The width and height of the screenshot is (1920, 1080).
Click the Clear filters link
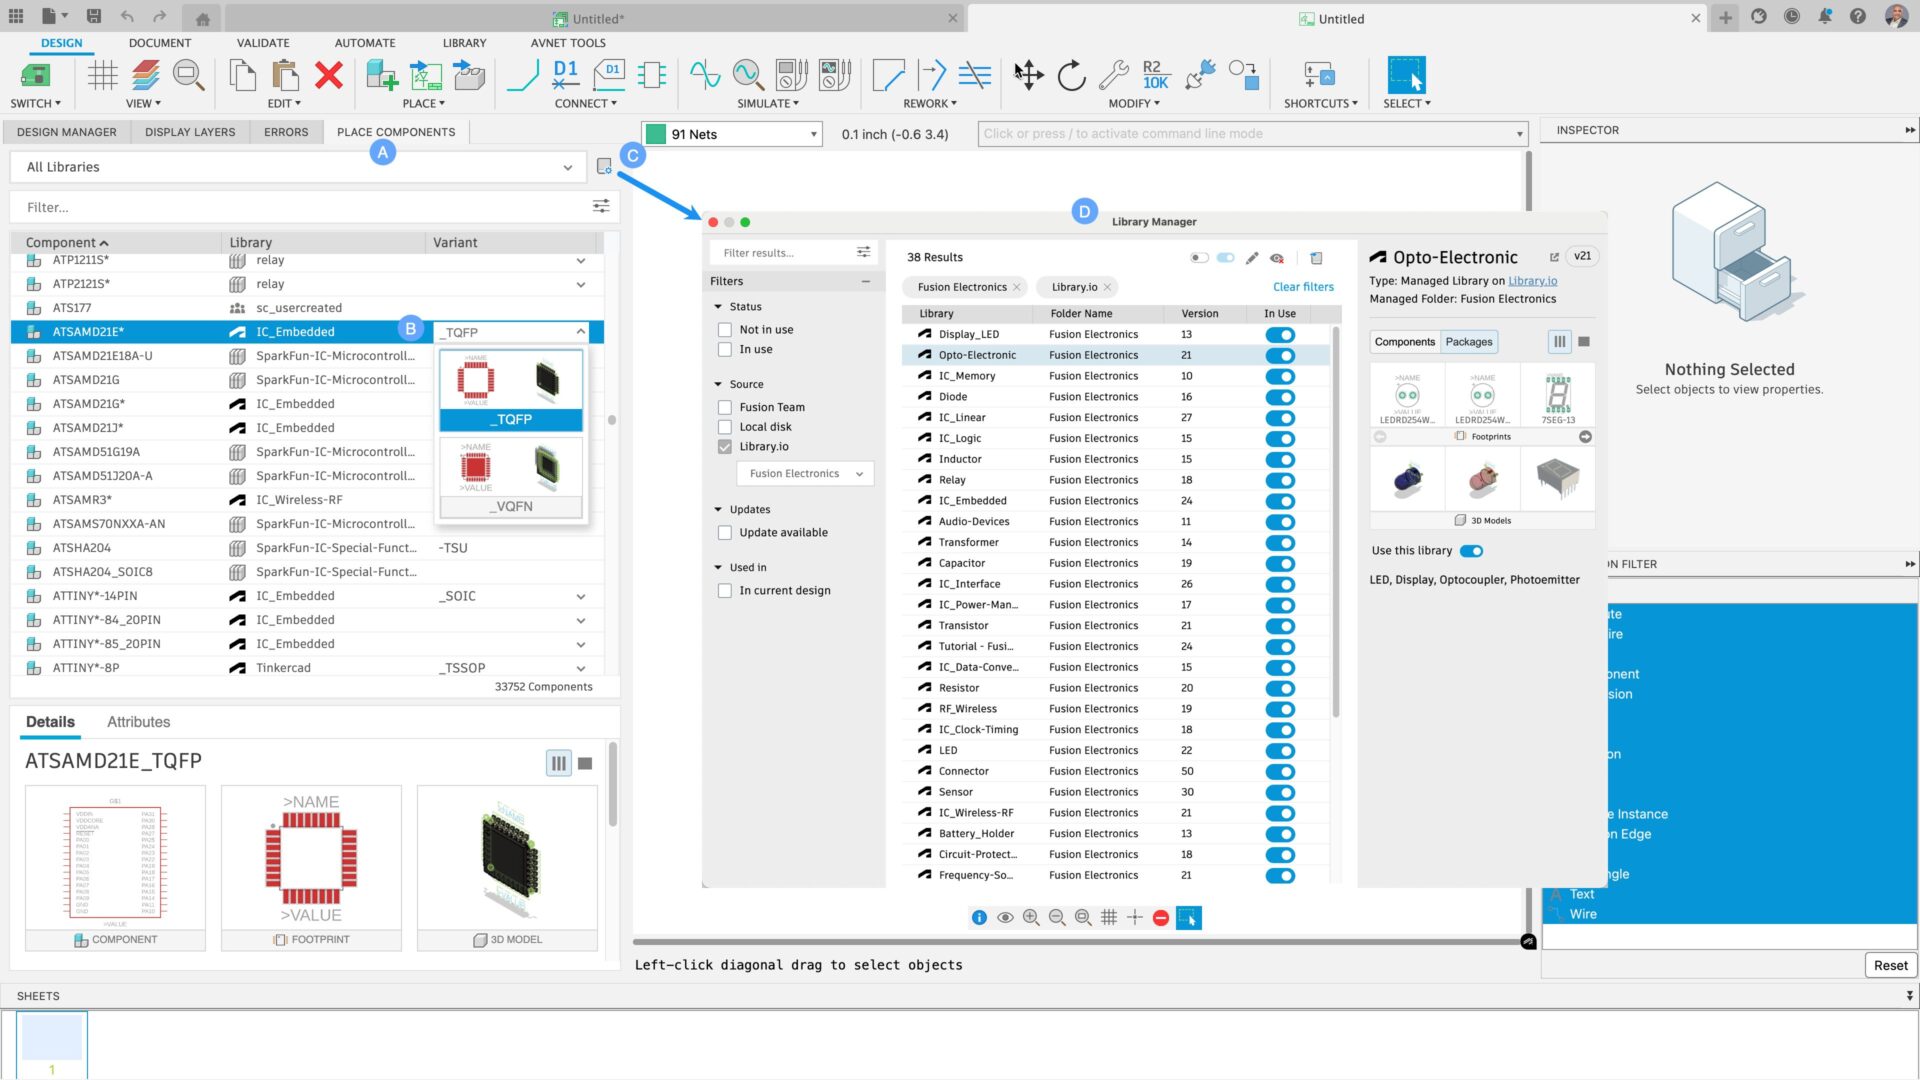click(1303, 287)
